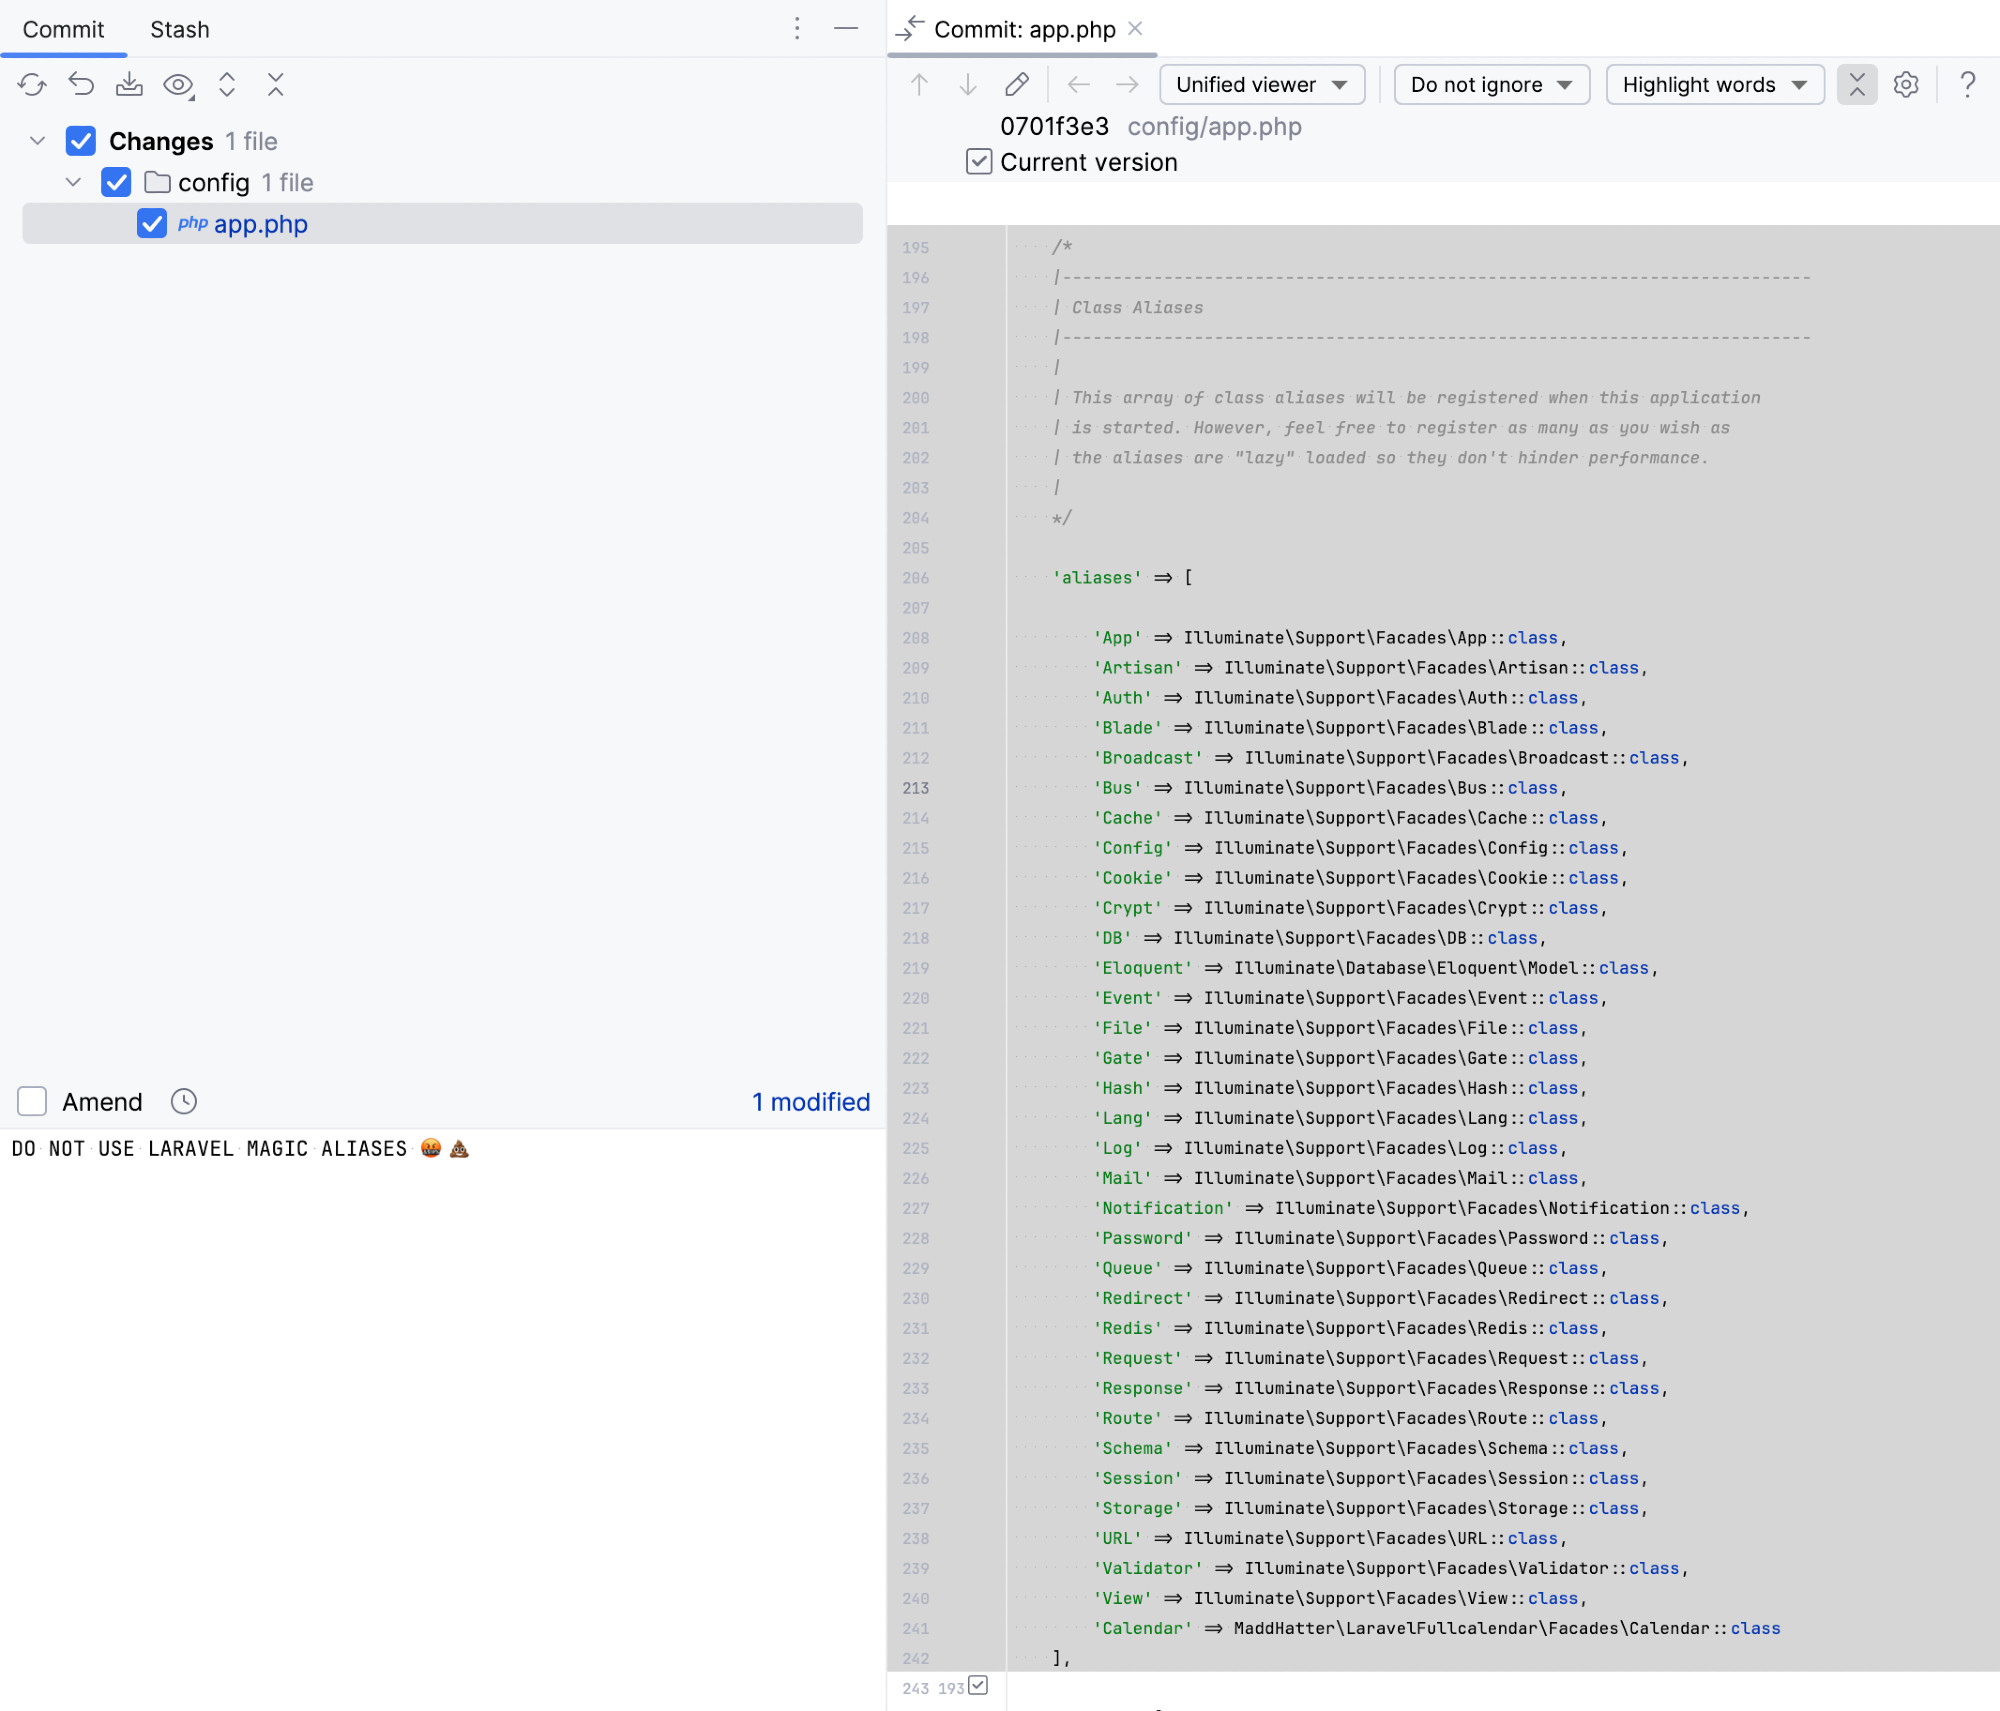2000x1711 pixels.
Task: Toggle the Current version checkbox
Action: (x=979, y=162)
